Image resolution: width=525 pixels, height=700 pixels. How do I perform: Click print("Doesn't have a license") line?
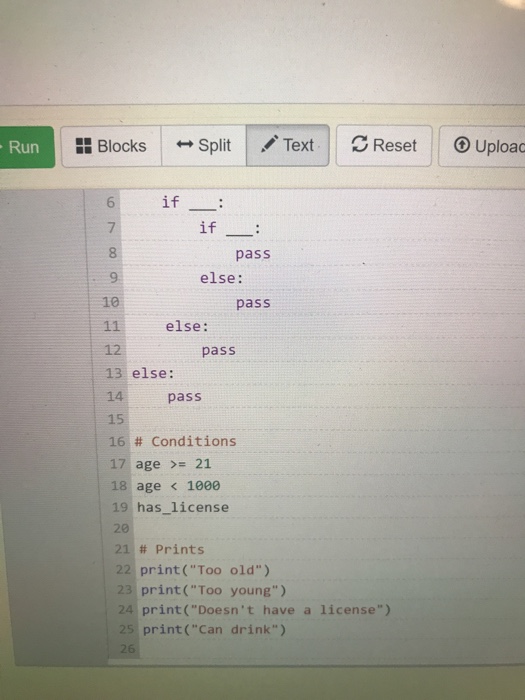pos(266,610)
